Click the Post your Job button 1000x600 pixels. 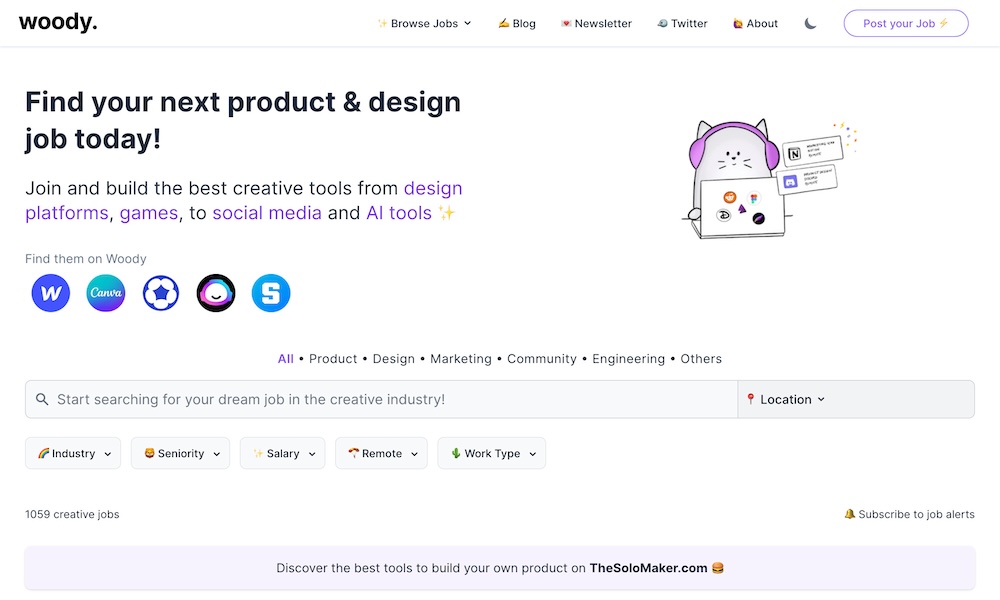[x=906, y=23]
